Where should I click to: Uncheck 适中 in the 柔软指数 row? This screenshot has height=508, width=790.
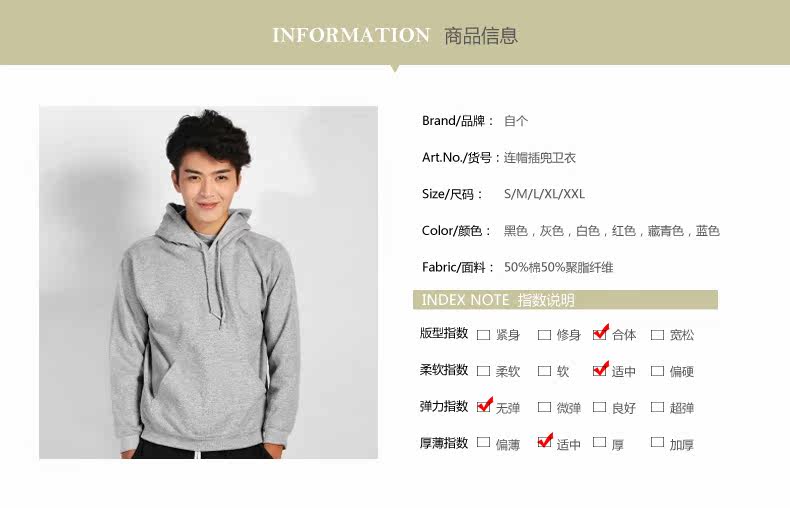click(x=600, y=370)
